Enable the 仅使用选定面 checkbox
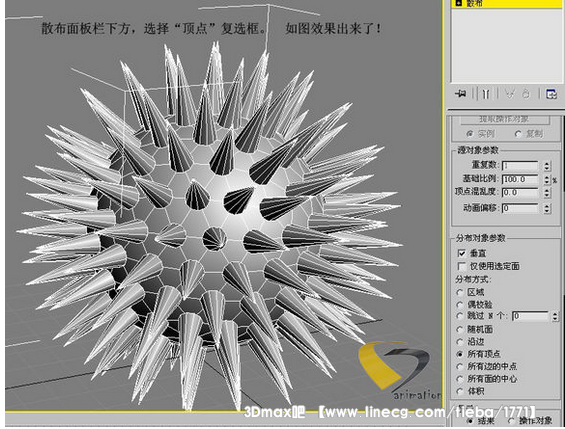The image size is (565, 429). [x=462, y=266]
